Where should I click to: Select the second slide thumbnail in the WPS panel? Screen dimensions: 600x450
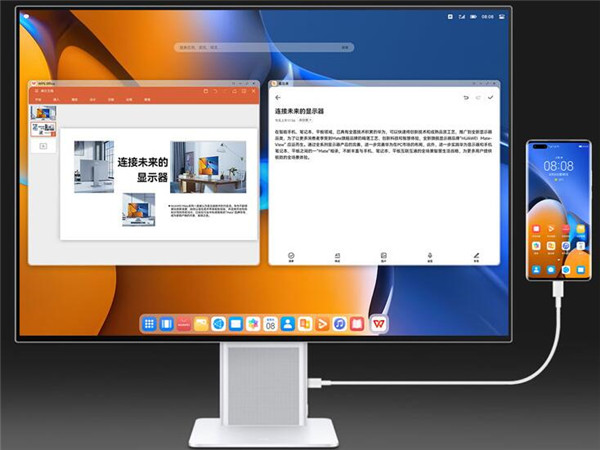pos(45,129)
